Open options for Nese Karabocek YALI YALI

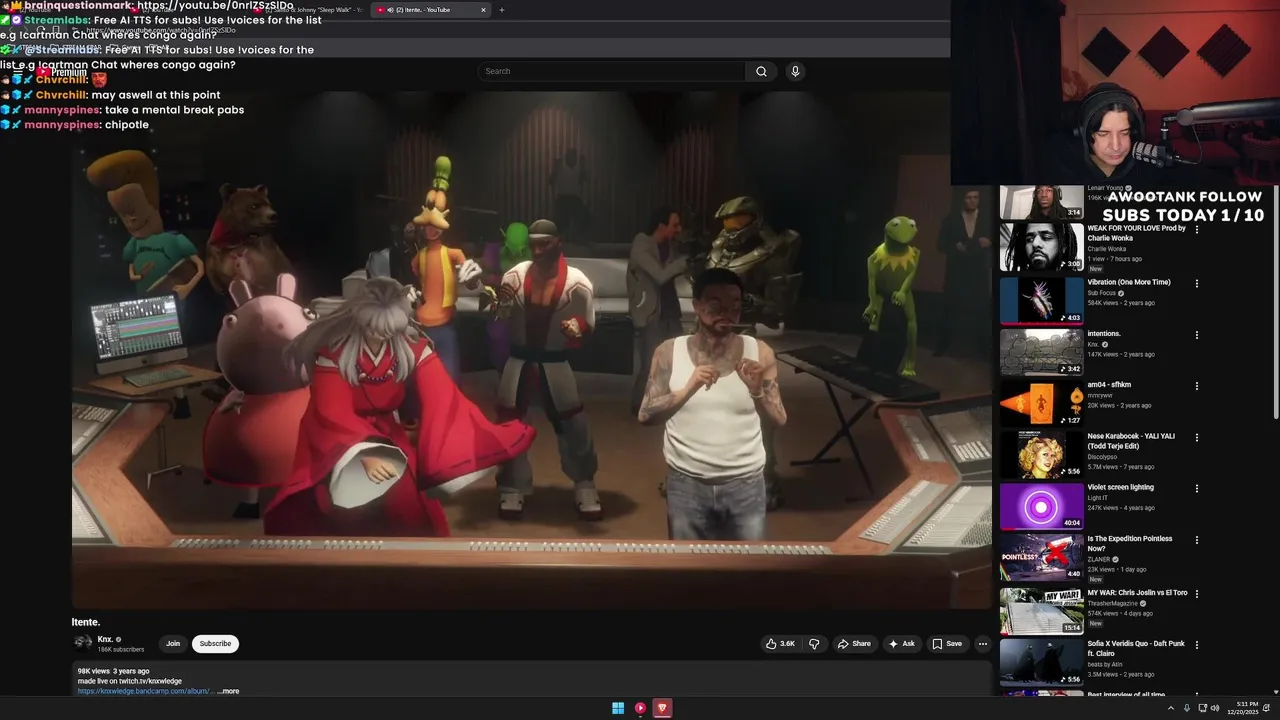click(x=1197, y=438)
